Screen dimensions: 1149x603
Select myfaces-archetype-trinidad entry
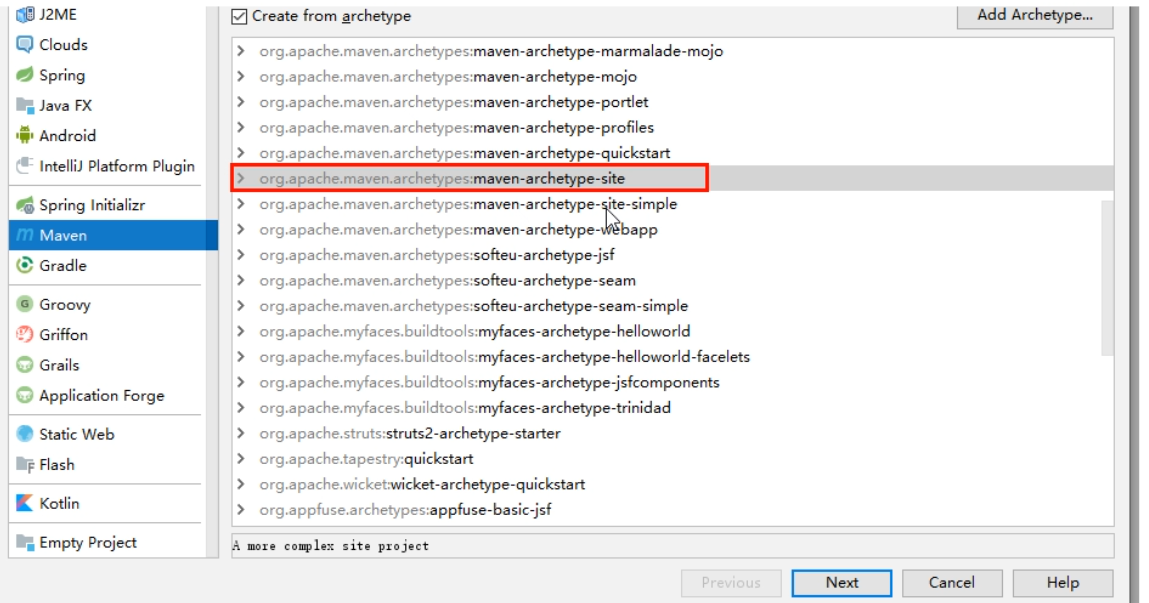tap(465, 408)
